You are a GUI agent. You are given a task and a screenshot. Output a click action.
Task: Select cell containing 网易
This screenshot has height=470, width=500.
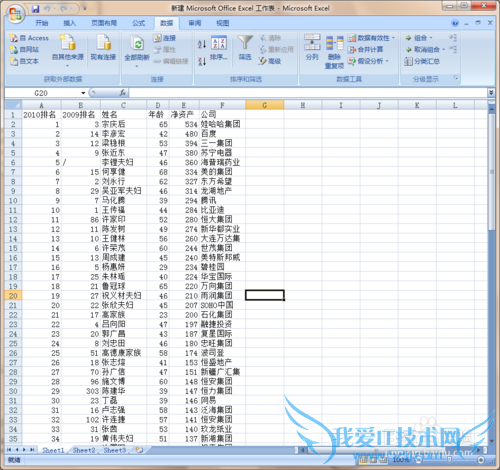coord(222,400)
